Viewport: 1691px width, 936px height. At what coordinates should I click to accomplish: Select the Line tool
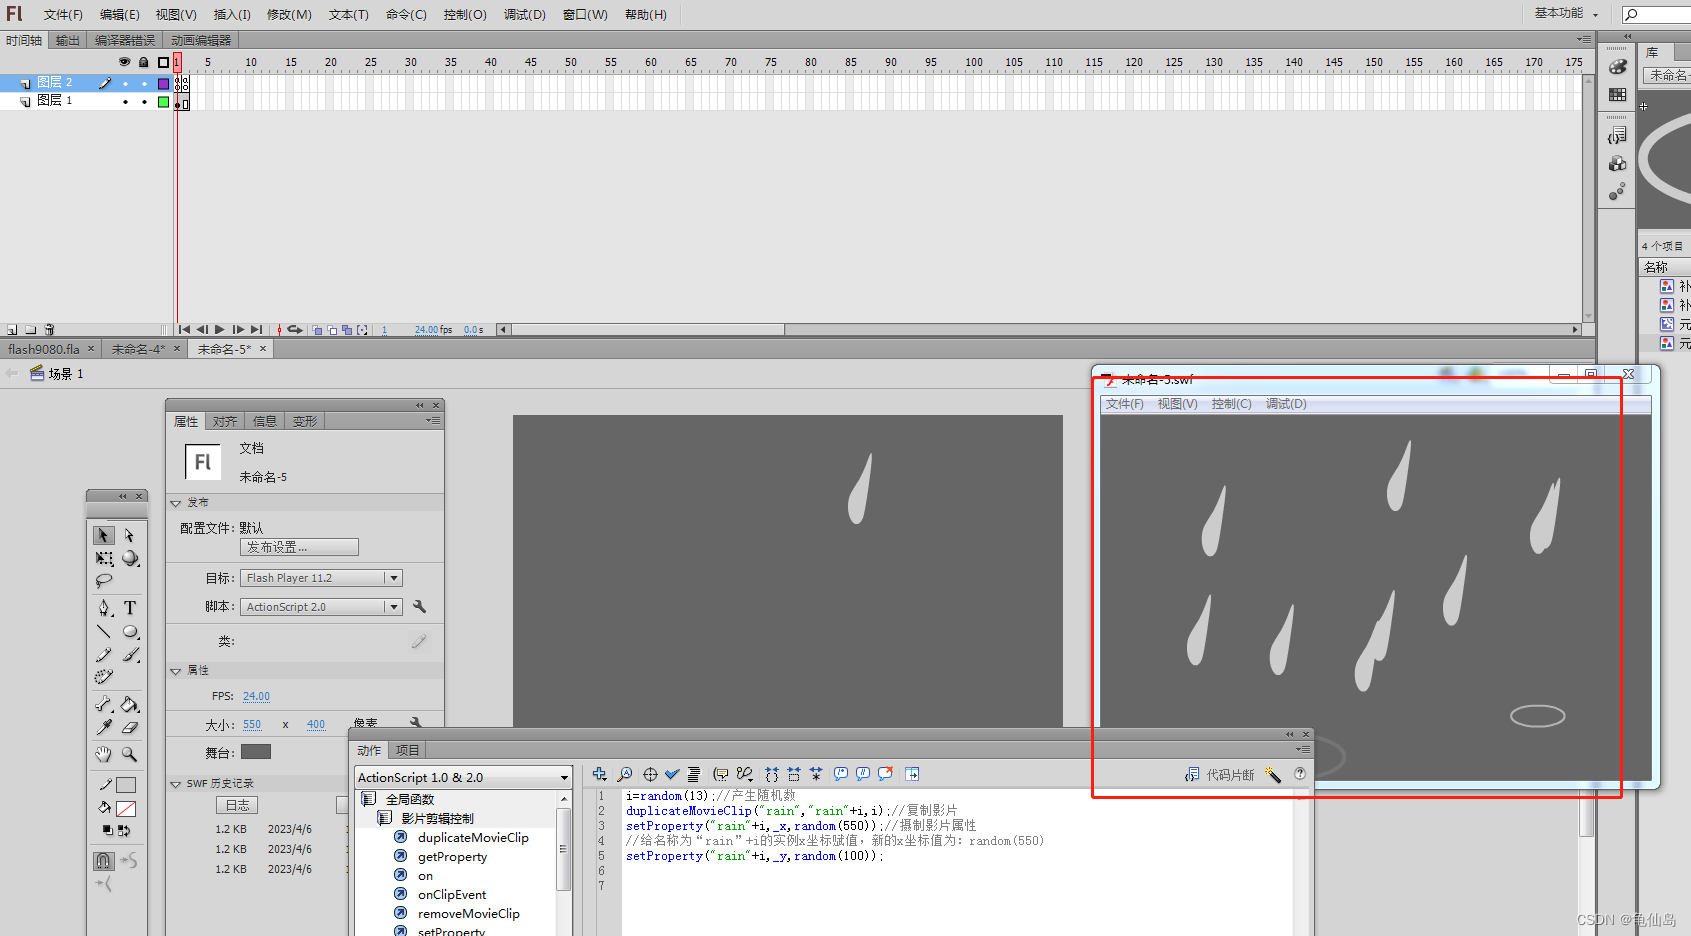point(104,631)
